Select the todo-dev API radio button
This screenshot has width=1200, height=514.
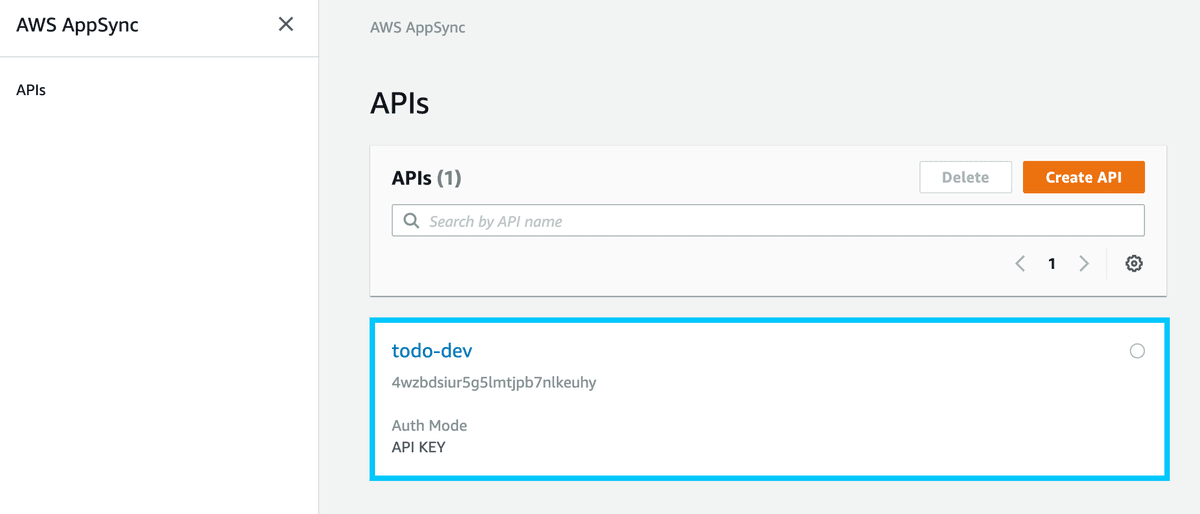coord(1137,351)
